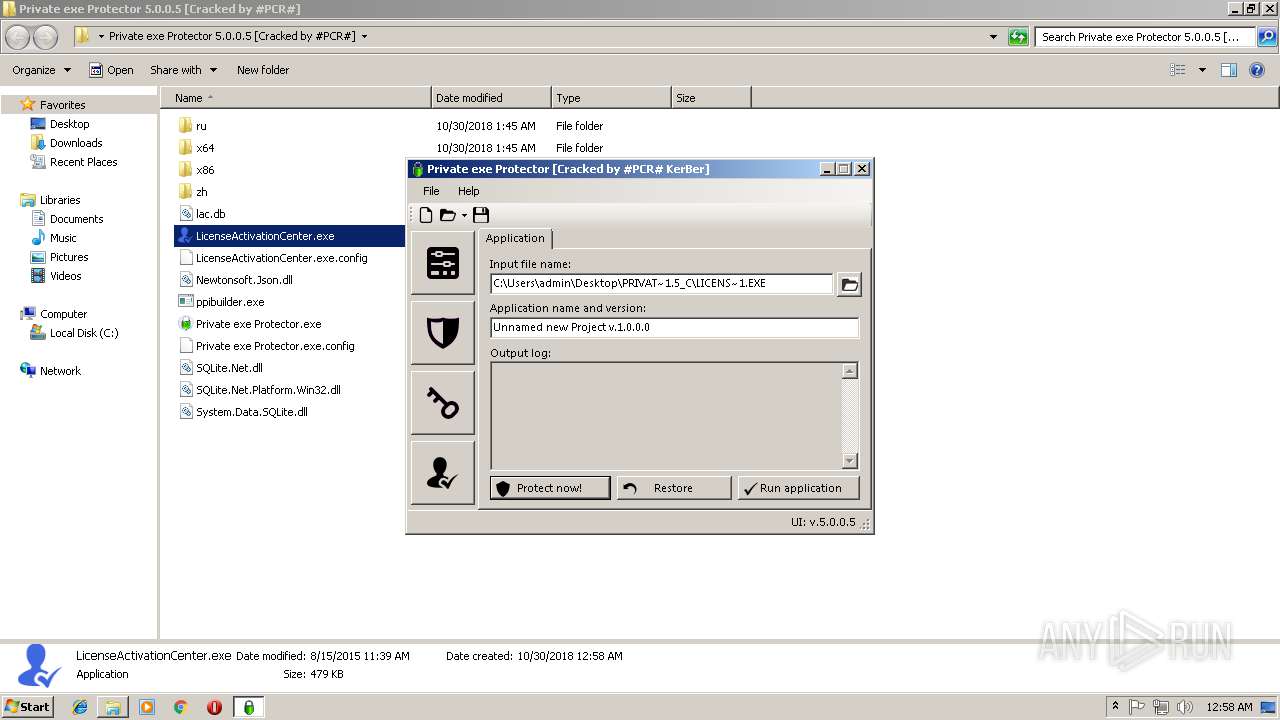This screenshot has height=720, width=1280.
Task: Open the shield protection sidebar panel
Action: coord(442,332)
